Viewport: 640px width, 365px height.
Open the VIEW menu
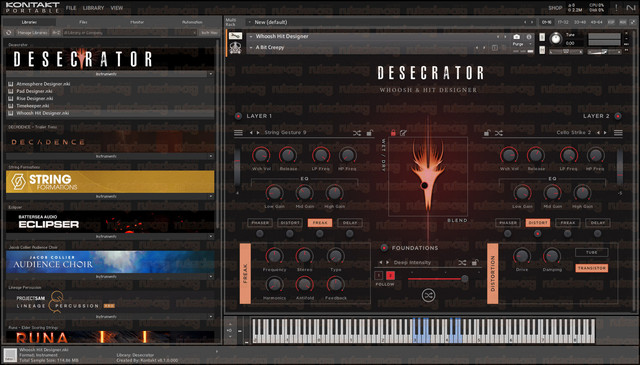[x=117, y=8]
